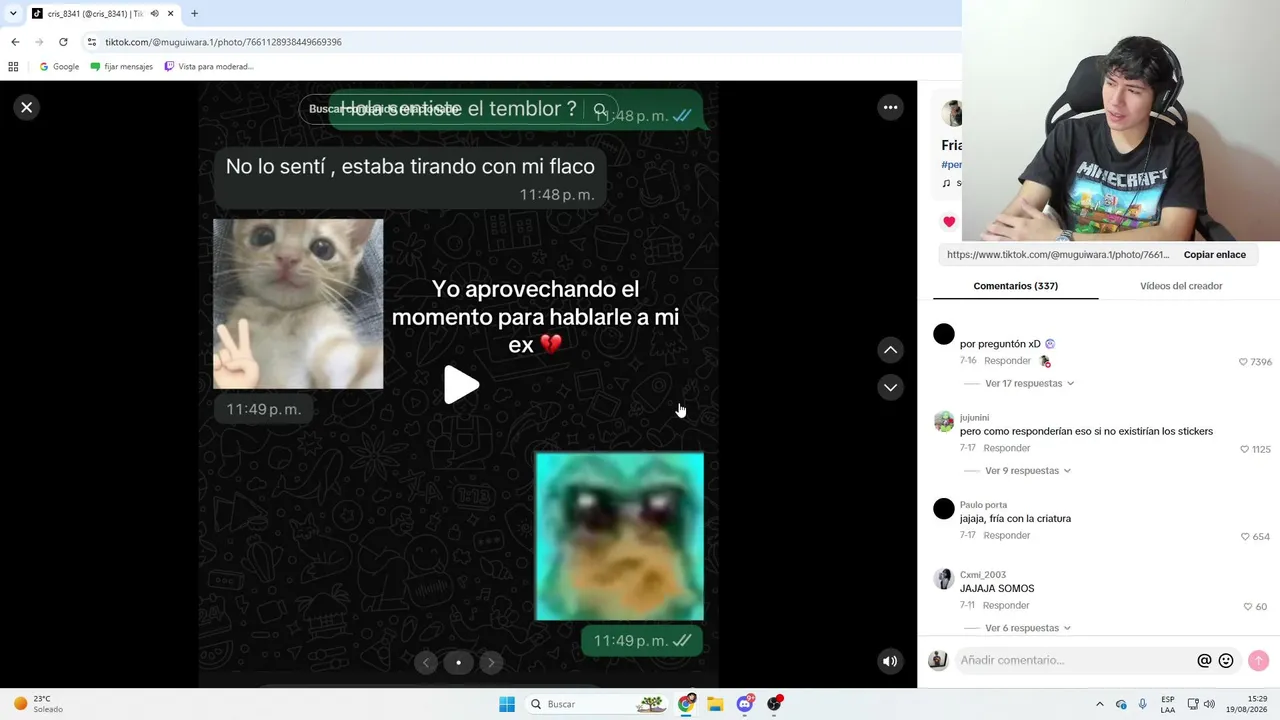Open the browser tab search dropdown

pyautogui.click(x=13, y=13)
